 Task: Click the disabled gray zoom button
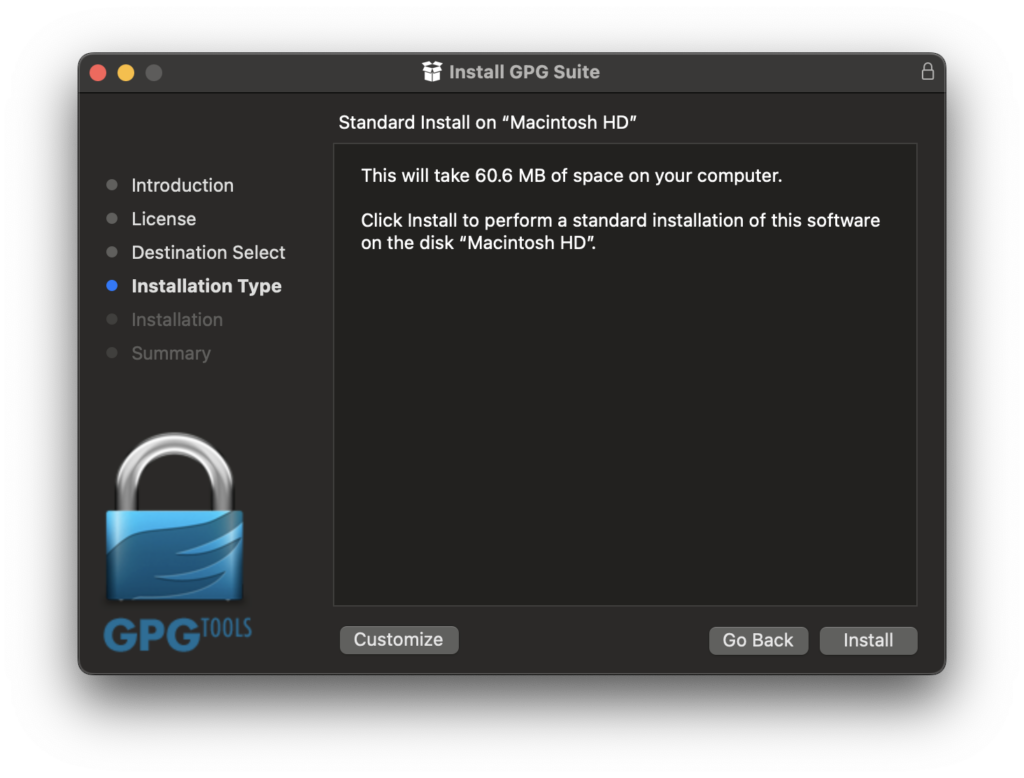point(154,73)
